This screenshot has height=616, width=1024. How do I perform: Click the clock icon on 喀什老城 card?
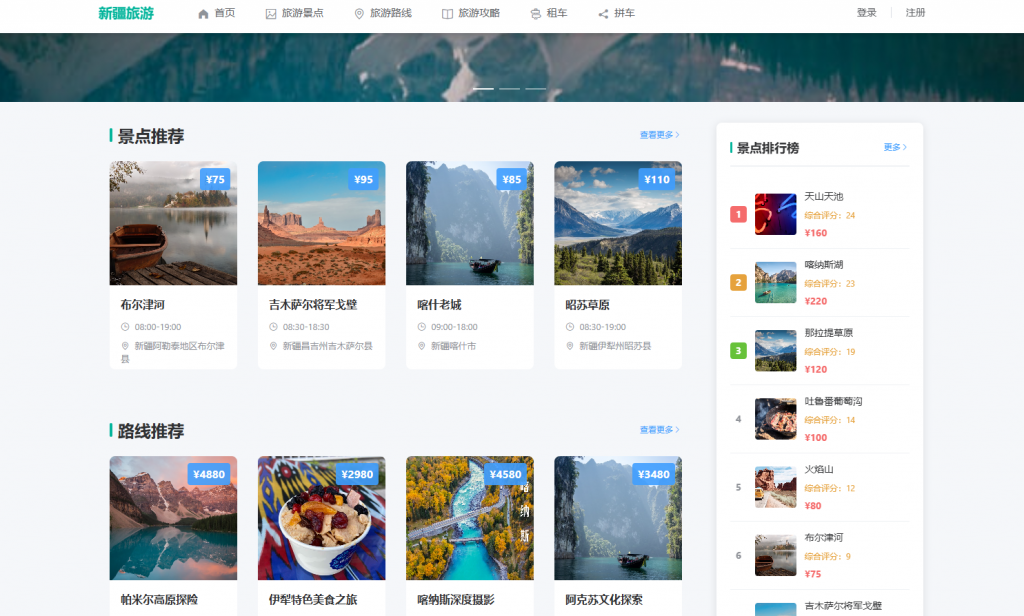pos(421,327)
